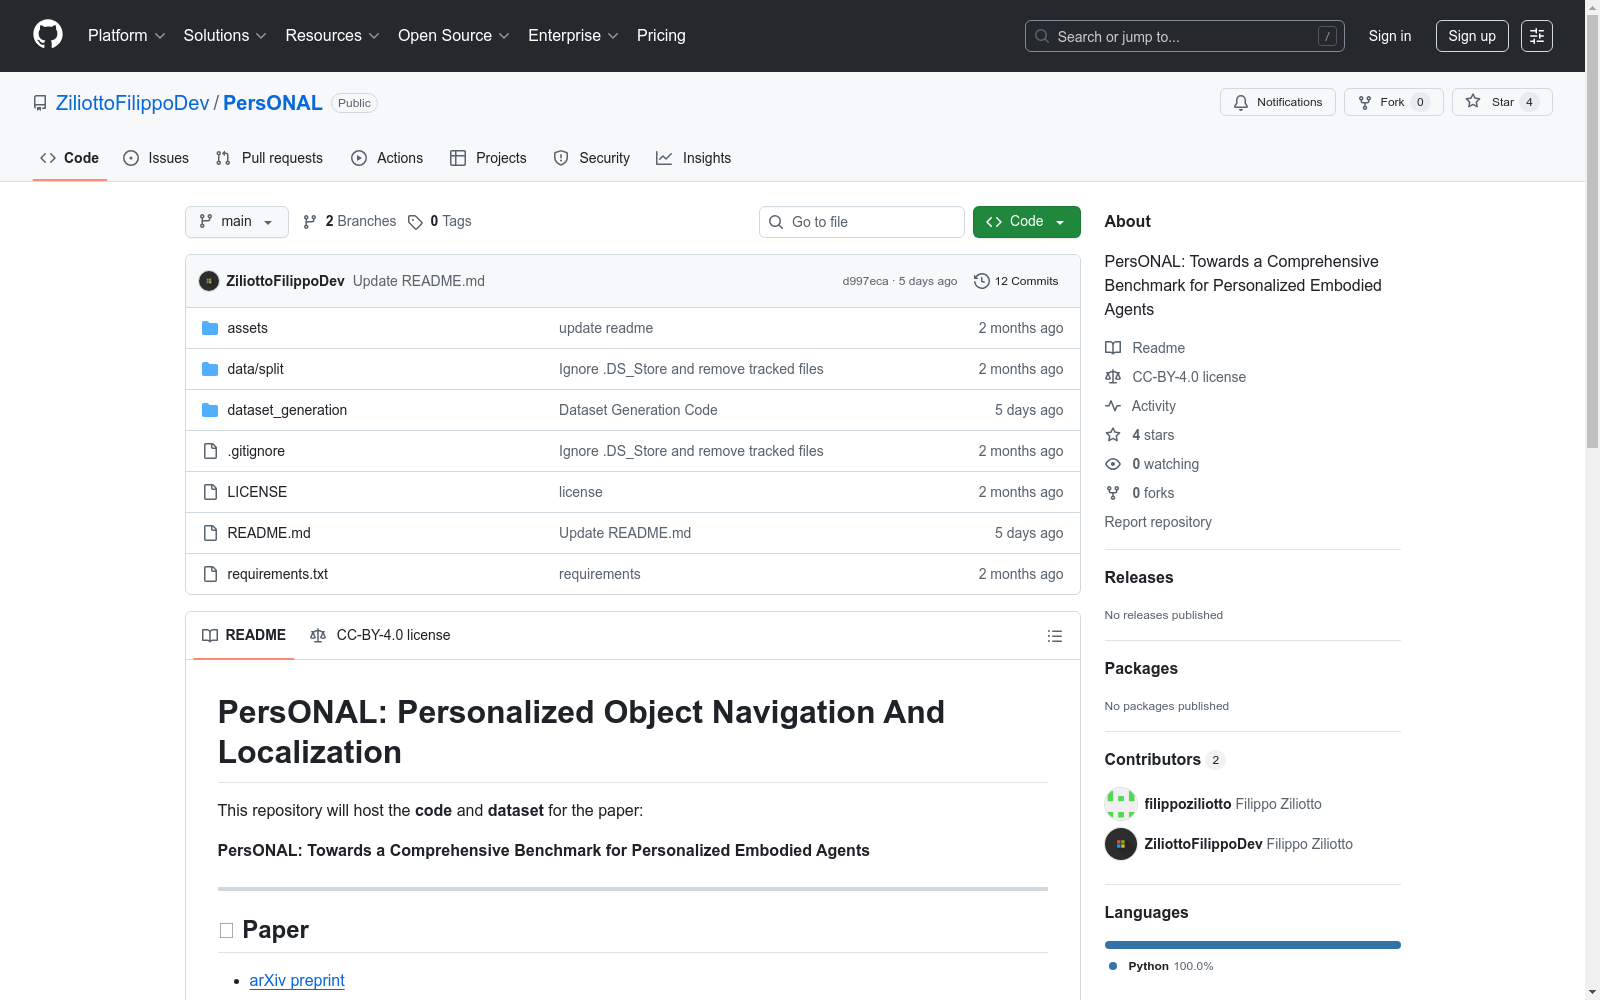
Task: Select the README tab above the readme
Action: point(244,635)
